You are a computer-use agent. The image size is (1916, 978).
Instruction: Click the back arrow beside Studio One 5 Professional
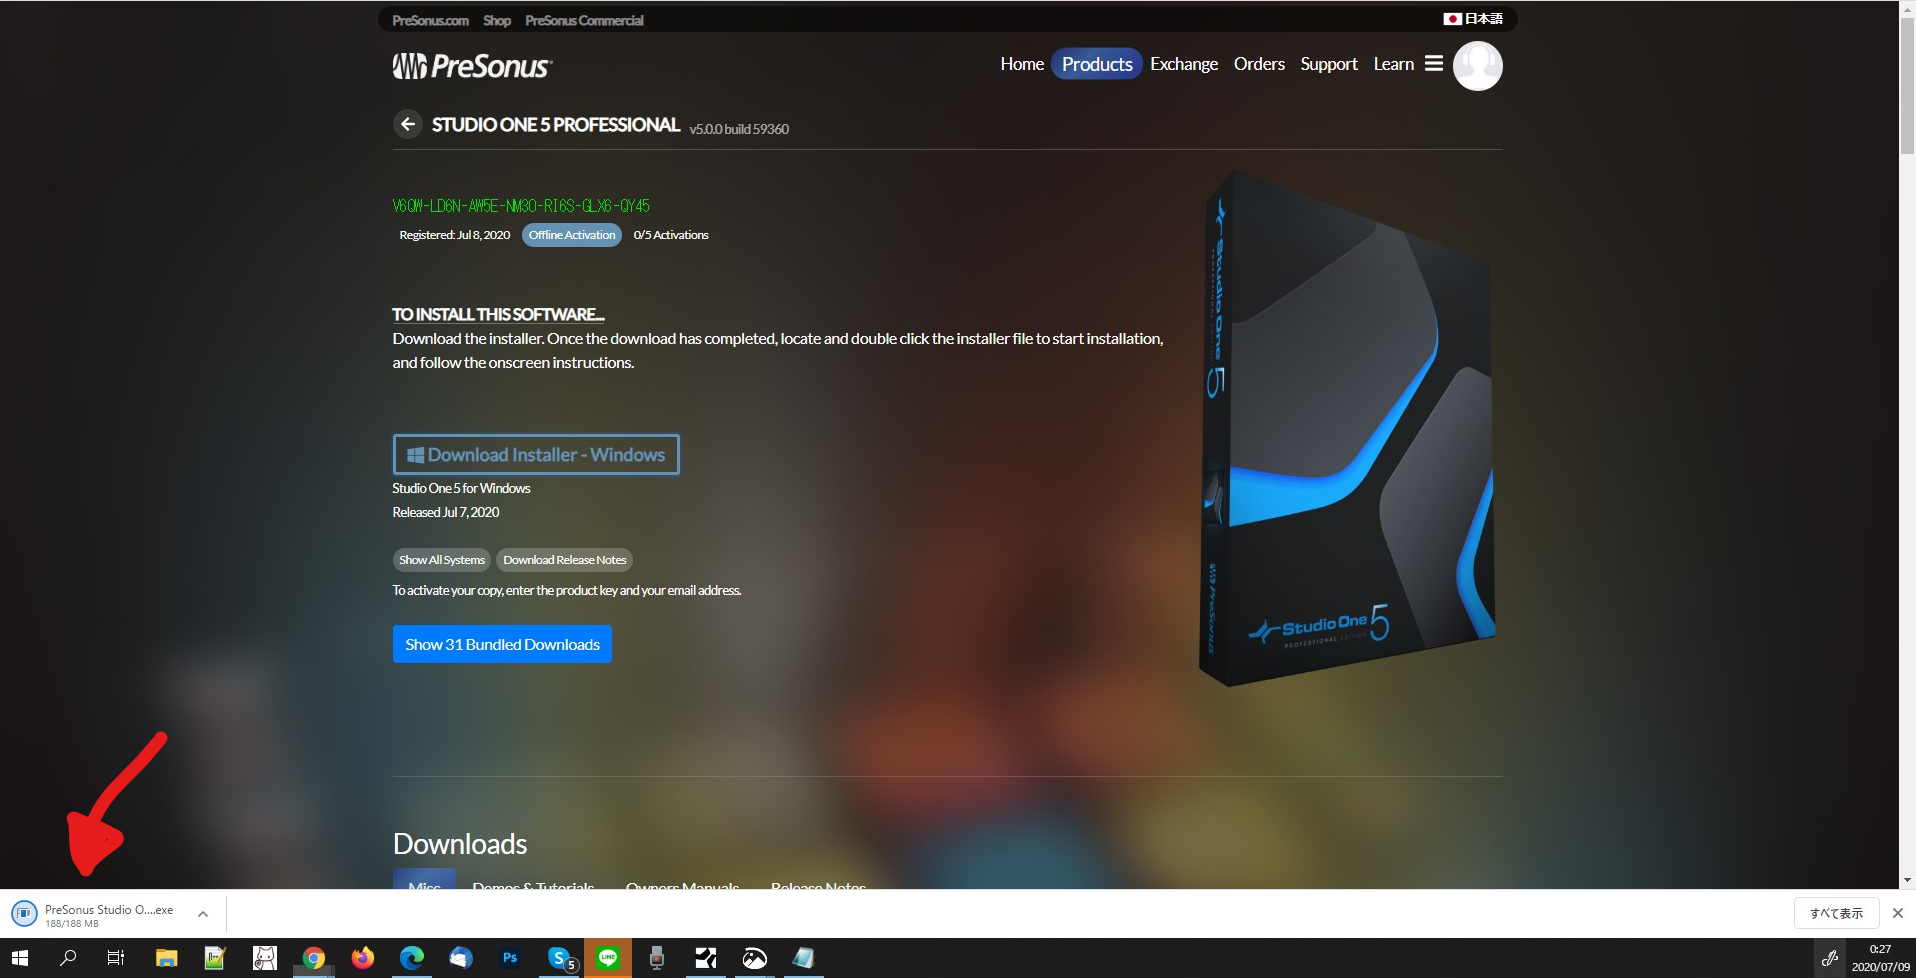click(407, 124)
